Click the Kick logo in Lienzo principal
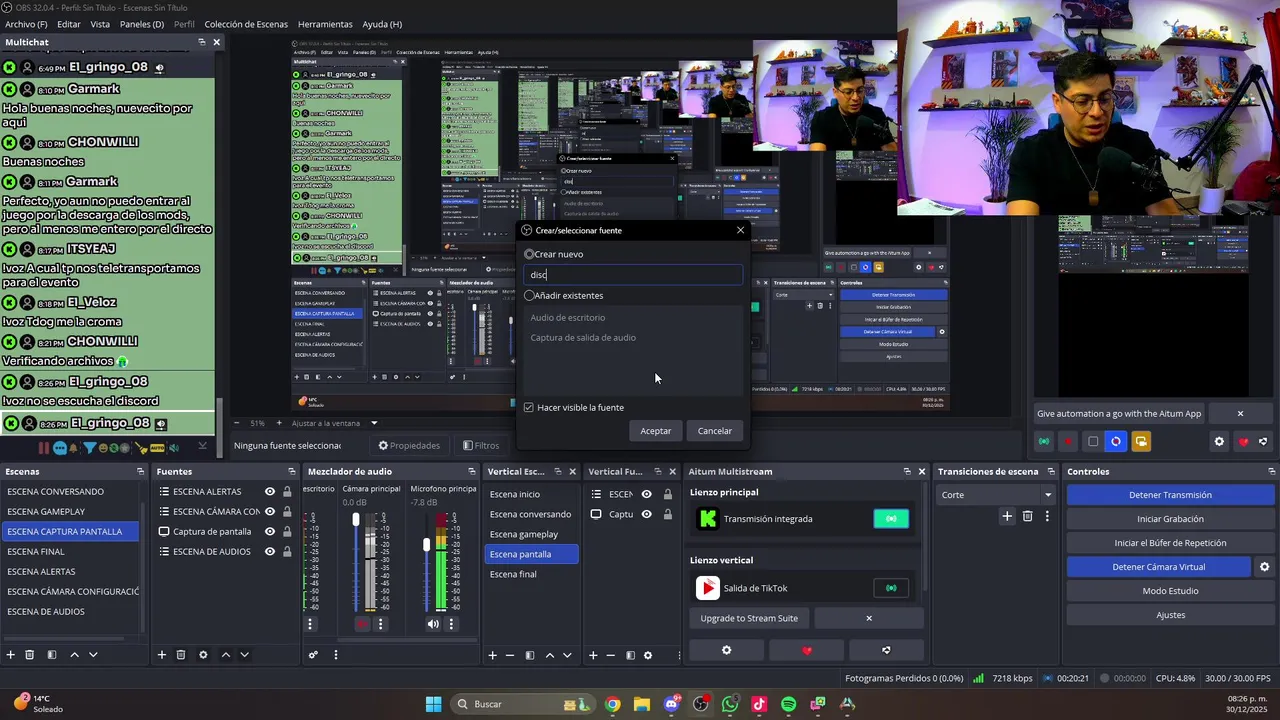This screenshot has height=720, width=1280. 708,519
